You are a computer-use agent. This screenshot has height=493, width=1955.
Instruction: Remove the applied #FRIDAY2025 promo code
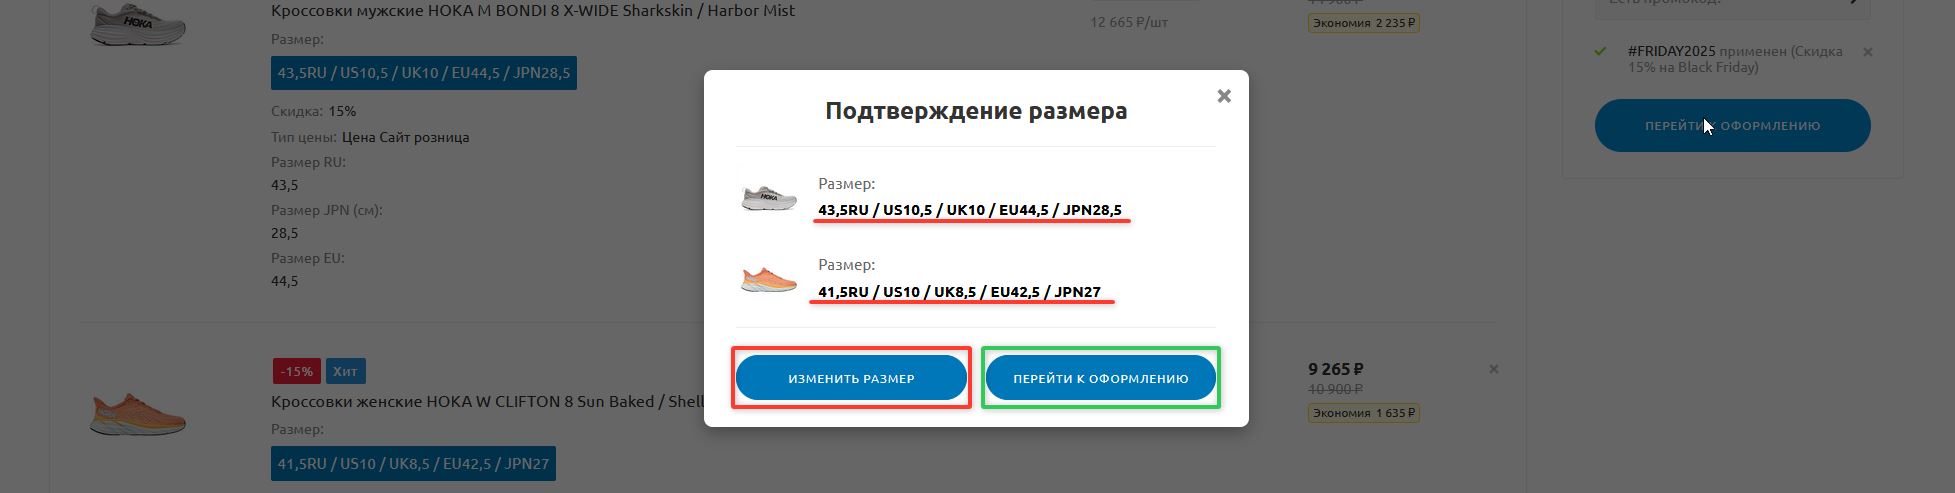(1867, 52)
